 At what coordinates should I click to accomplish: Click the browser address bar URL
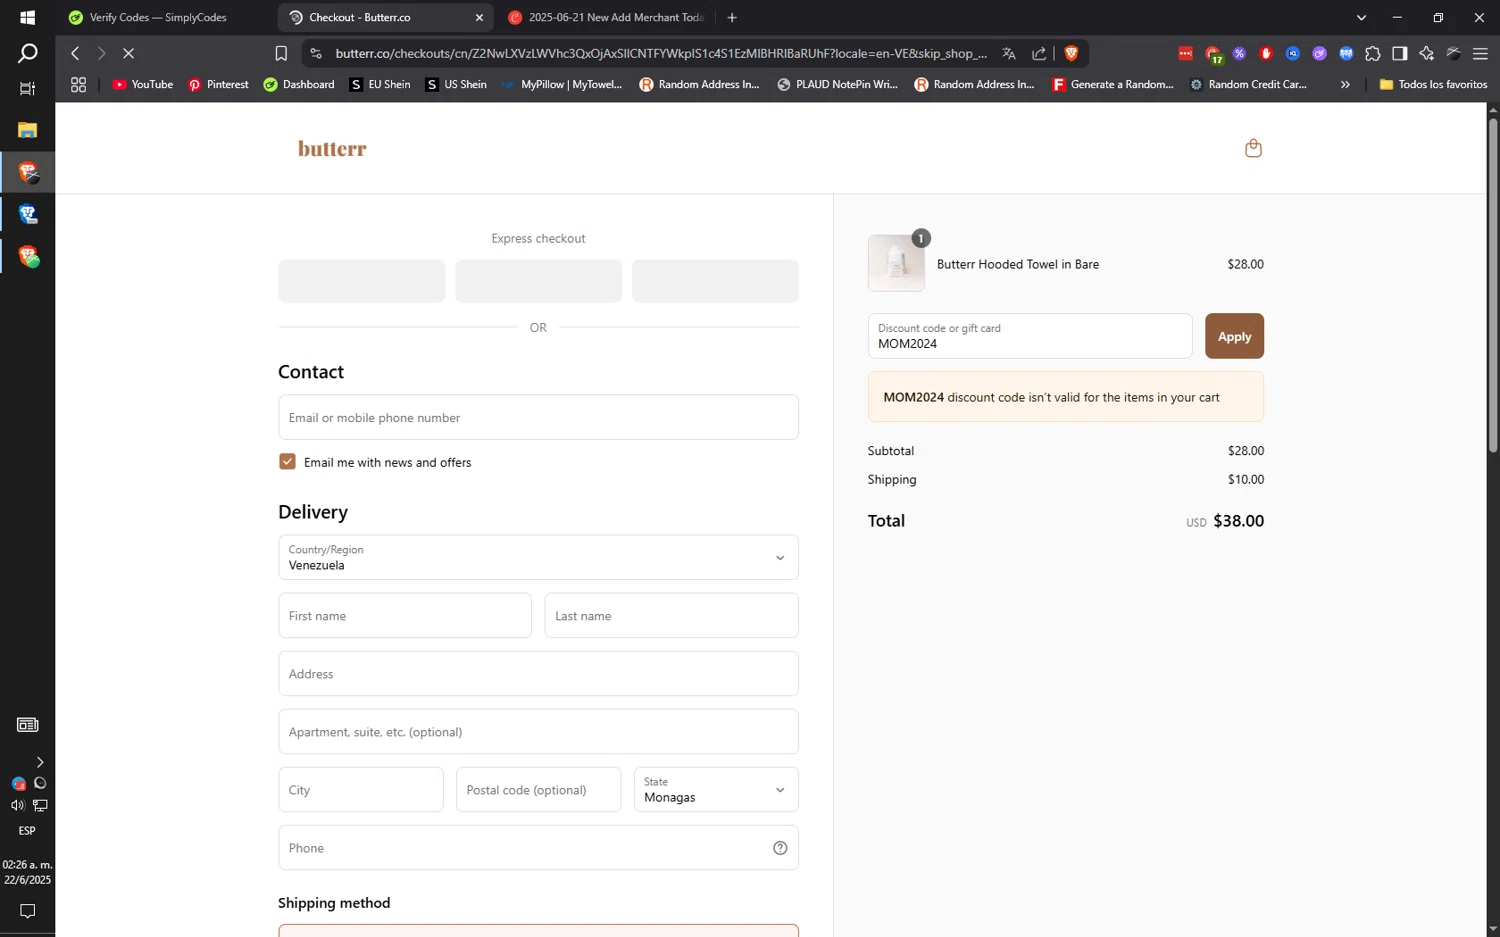(x=660, y=53)
